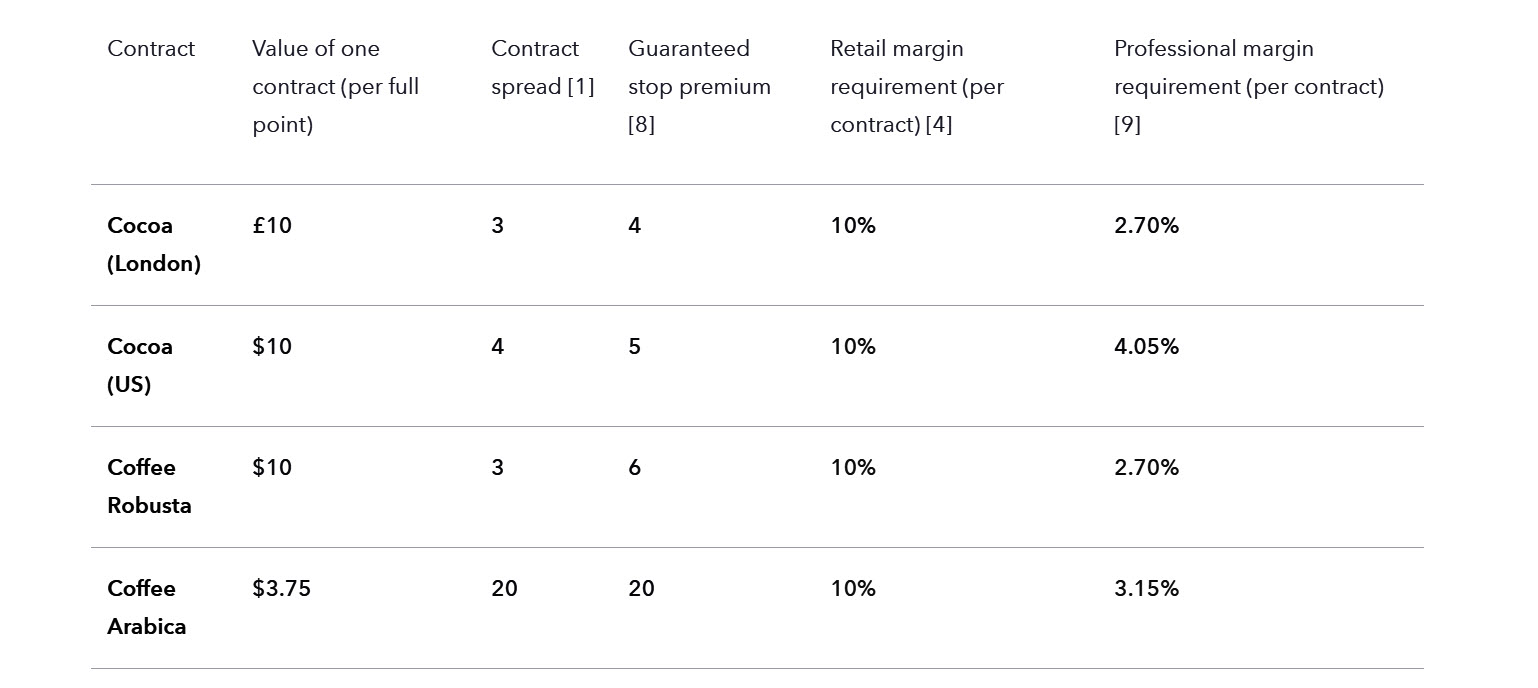Click Cocoa (US) contract spread value 4
The image size is (1538, 688).
(x=497, y=347)
